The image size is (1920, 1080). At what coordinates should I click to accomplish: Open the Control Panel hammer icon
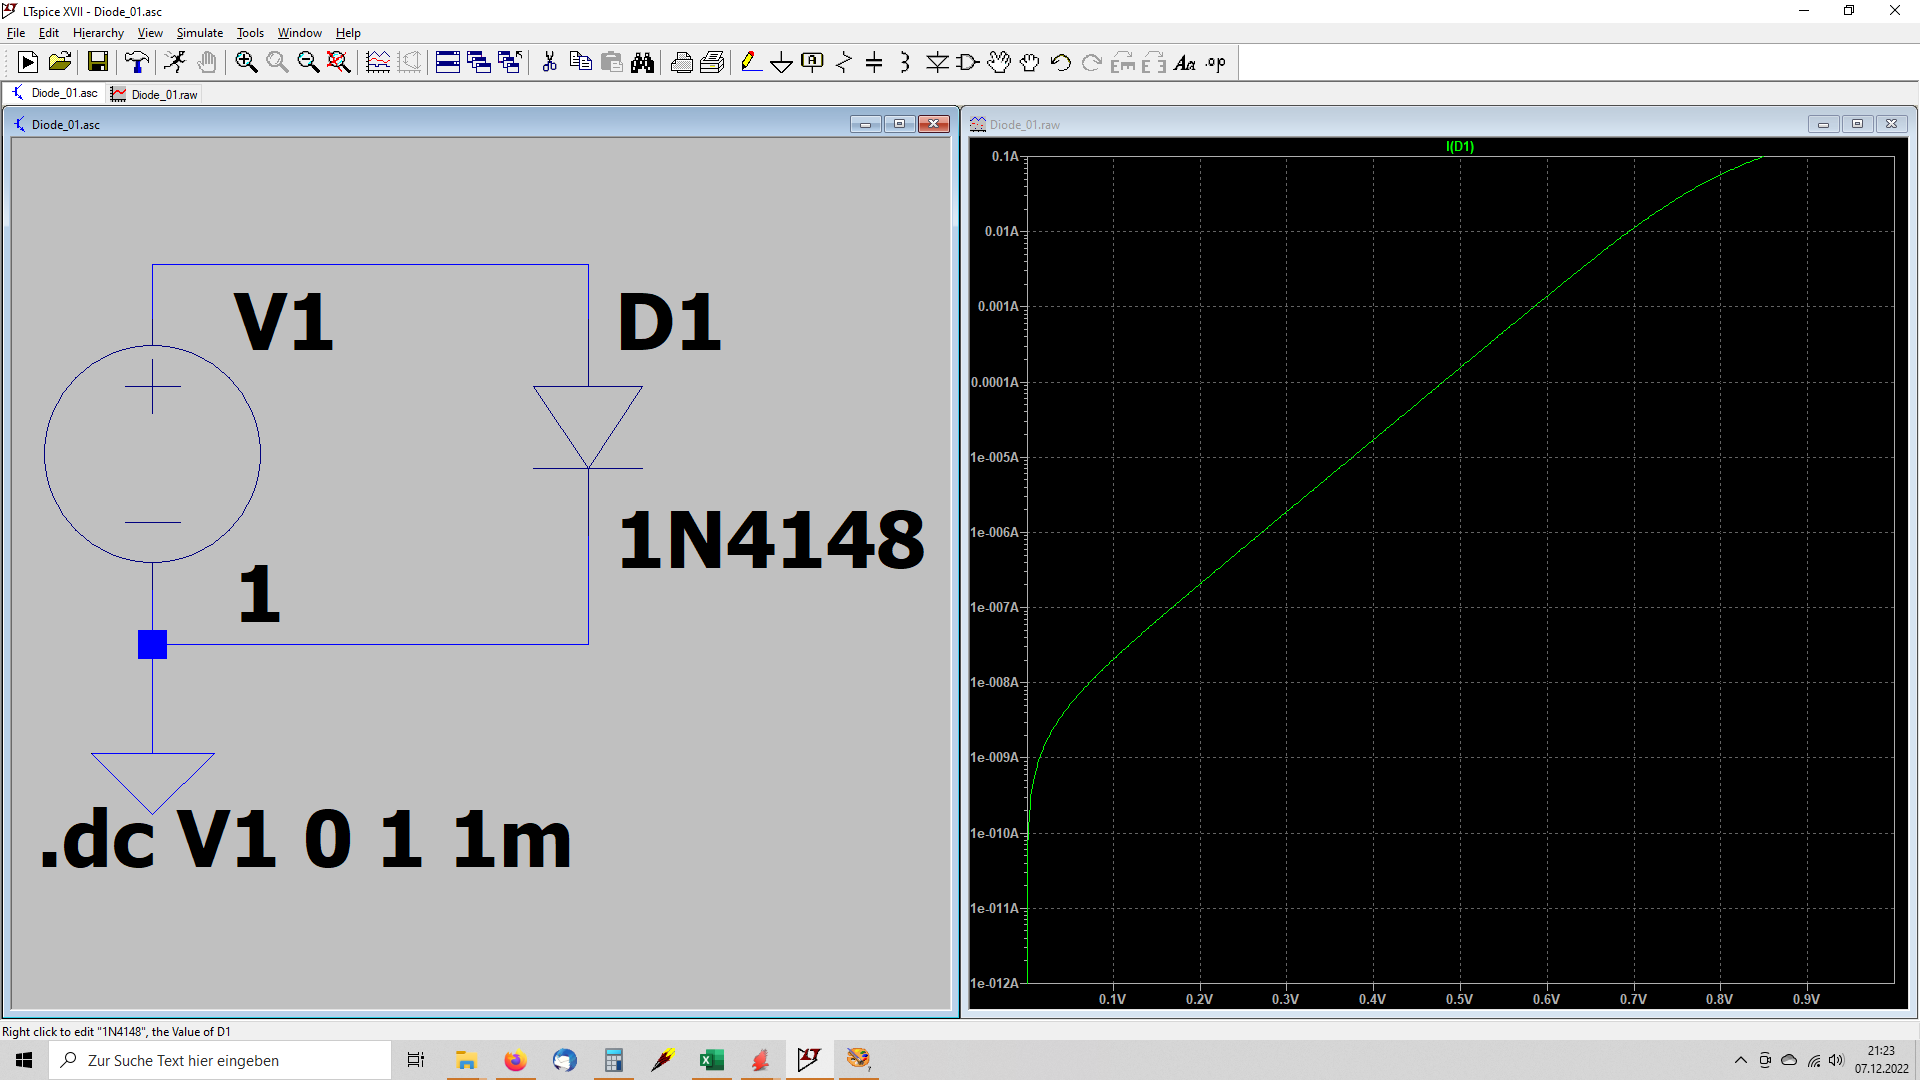137,62
